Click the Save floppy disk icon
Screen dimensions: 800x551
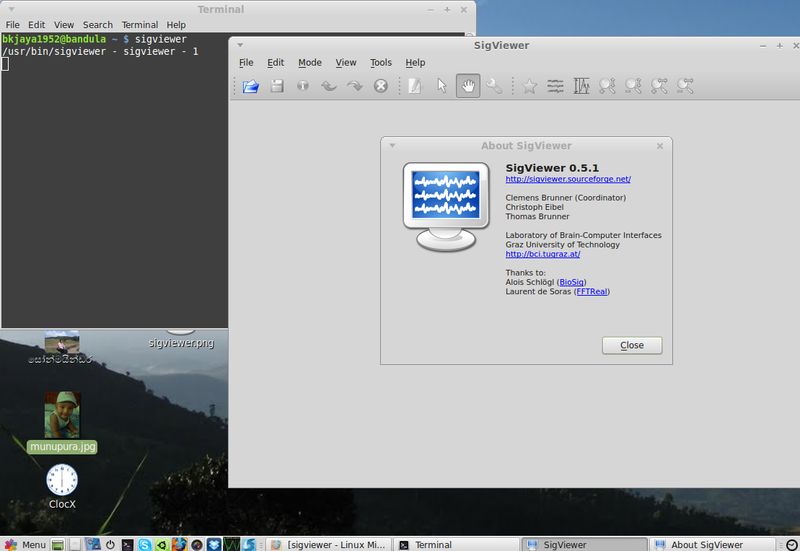click(277, 86)
